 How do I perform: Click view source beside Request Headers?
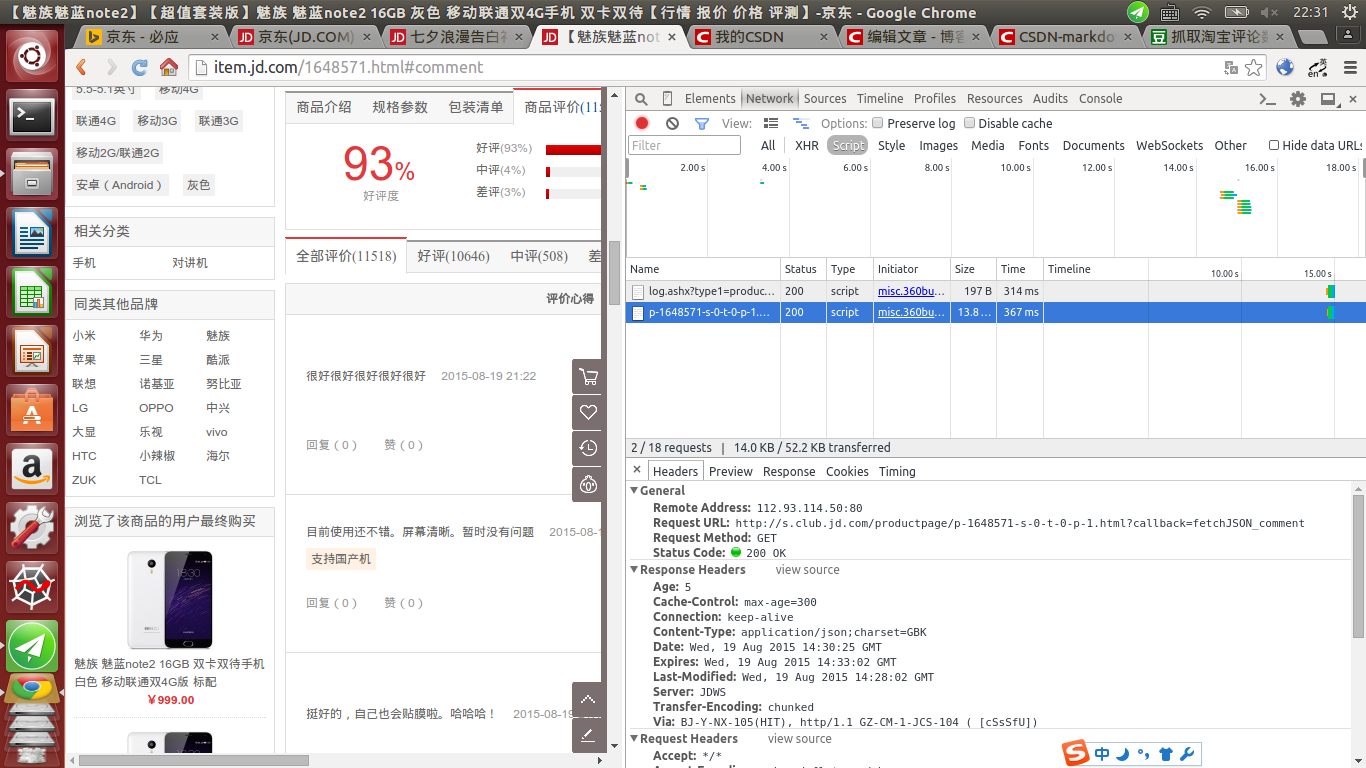pos(799,739)
